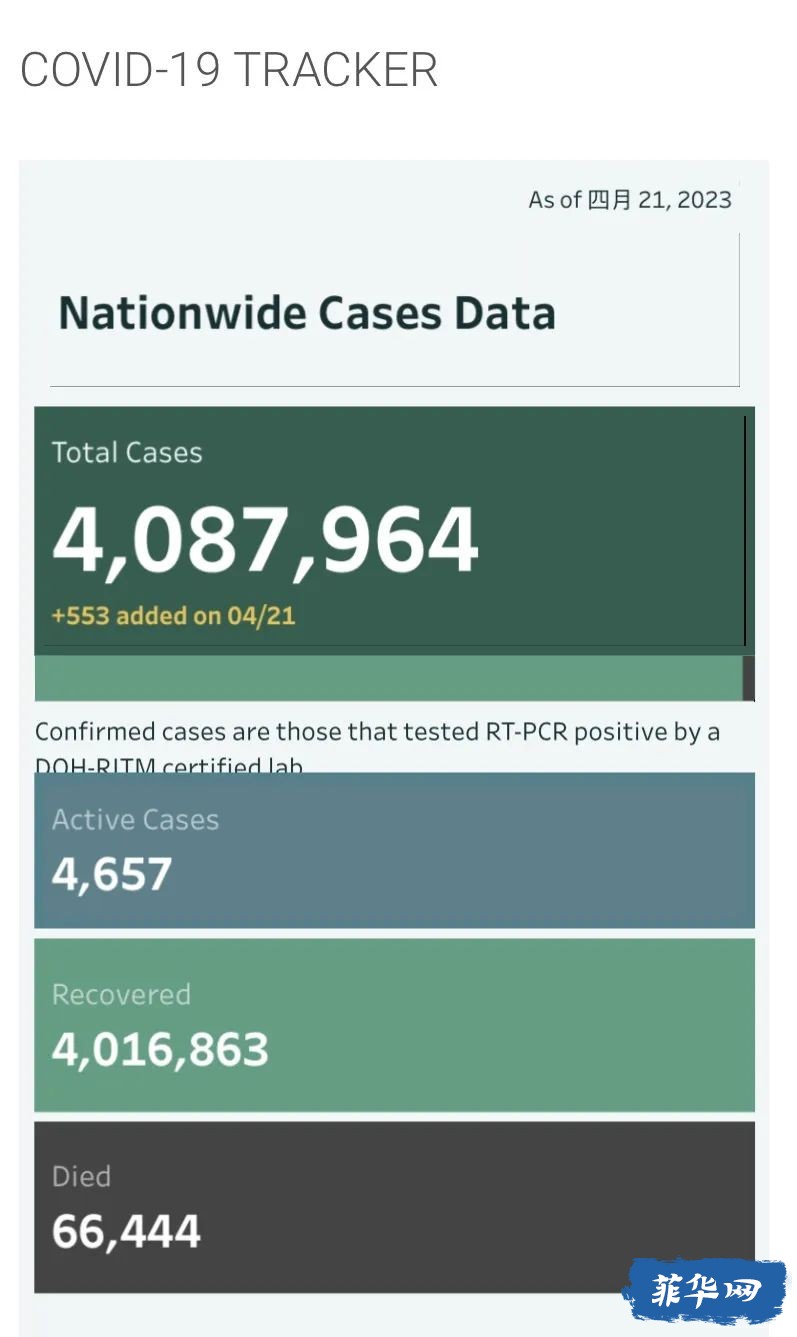797x1337 pixels.
Task: Select the Active Cases label
Action: [135, 820]
